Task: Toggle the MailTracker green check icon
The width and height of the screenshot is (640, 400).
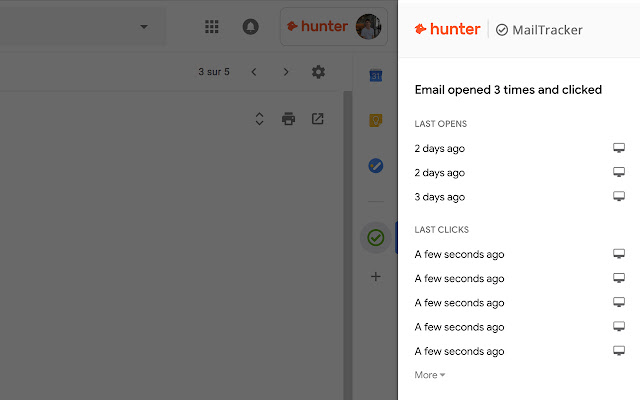Action: click(376, 237)
